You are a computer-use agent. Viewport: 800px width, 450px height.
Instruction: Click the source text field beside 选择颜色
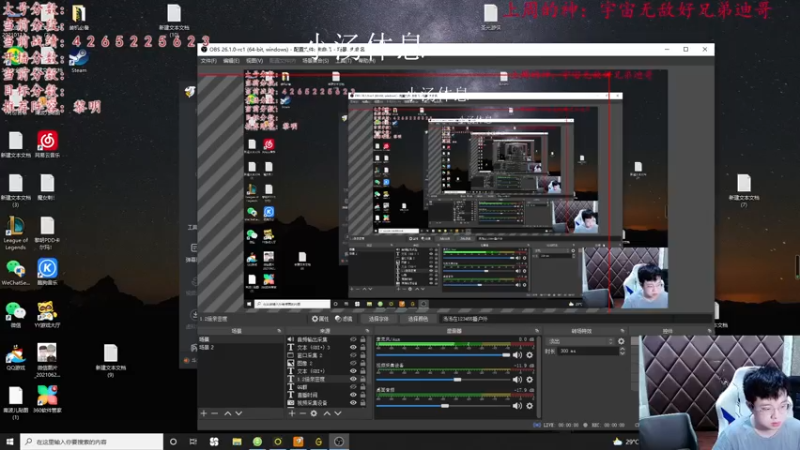[574, 319]
